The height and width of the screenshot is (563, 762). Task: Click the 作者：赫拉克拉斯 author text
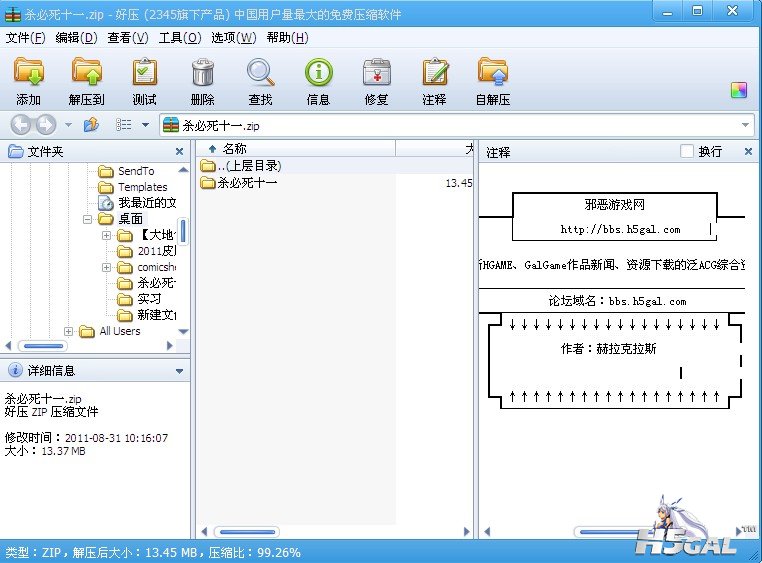click(x=608, y=349)
